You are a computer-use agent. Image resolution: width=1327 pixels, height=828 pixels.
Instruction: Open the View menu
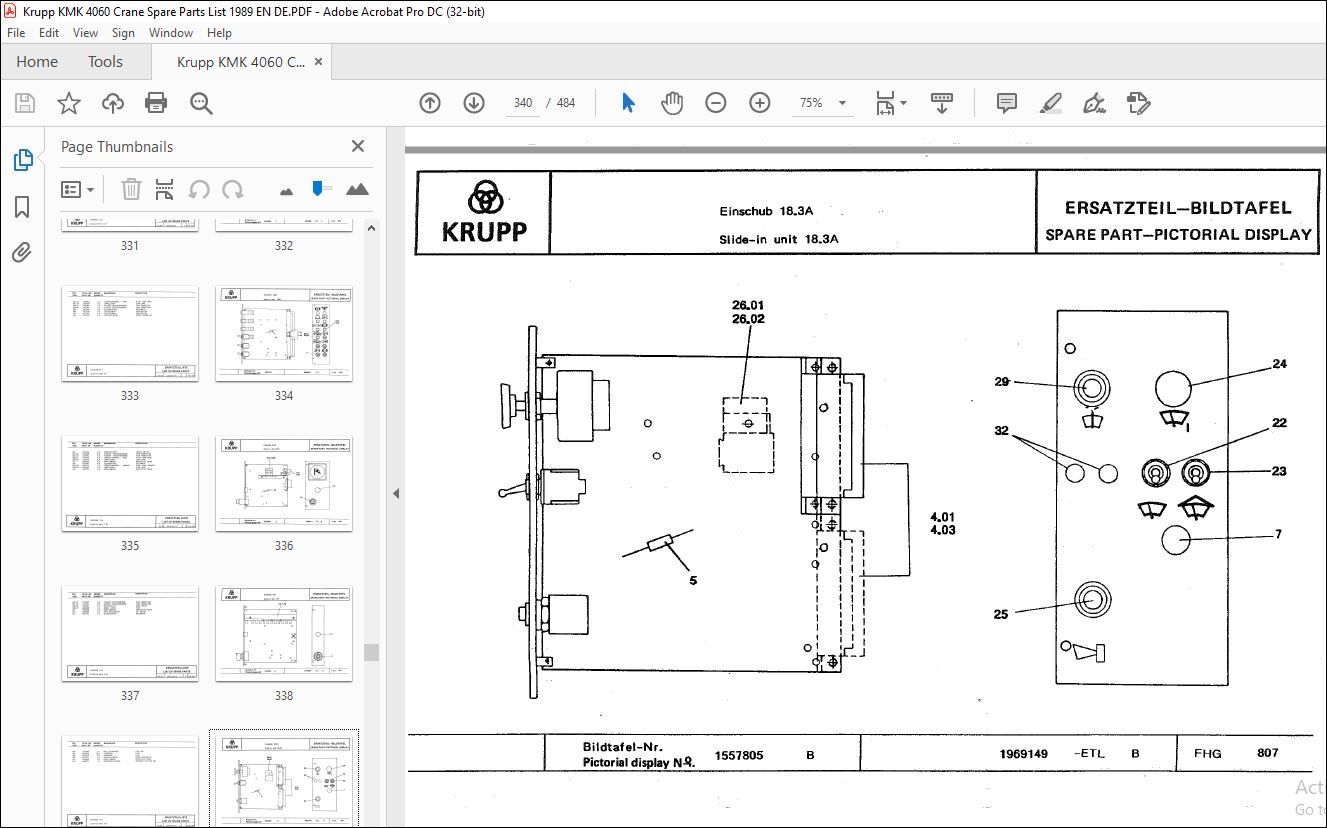click(85, 33)
